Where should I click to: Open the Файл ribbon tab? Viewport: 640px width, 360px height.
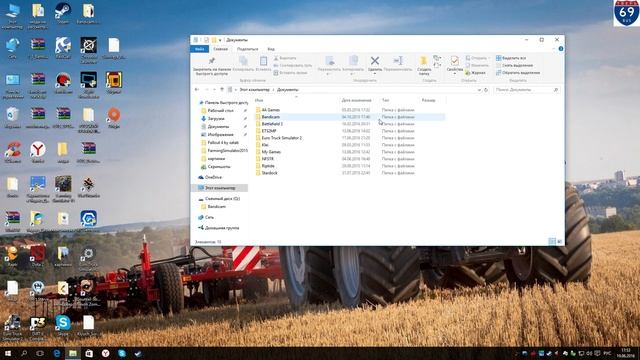[x=200, y=49]
